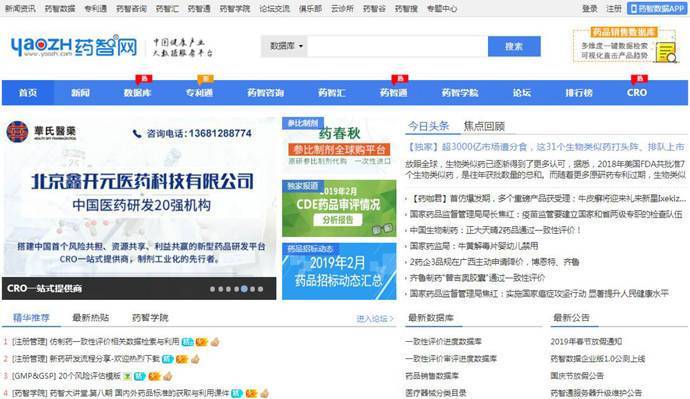Open 药智学院 in main navigation
Viewport: 690px width, 399px height.
pos(460,93)
